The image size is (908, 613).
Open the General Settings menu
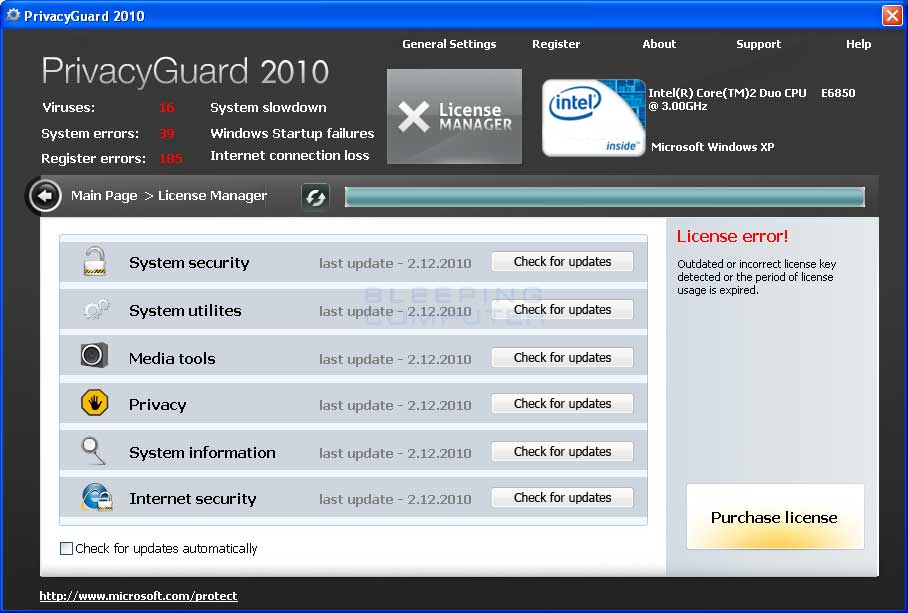point(448,44)
